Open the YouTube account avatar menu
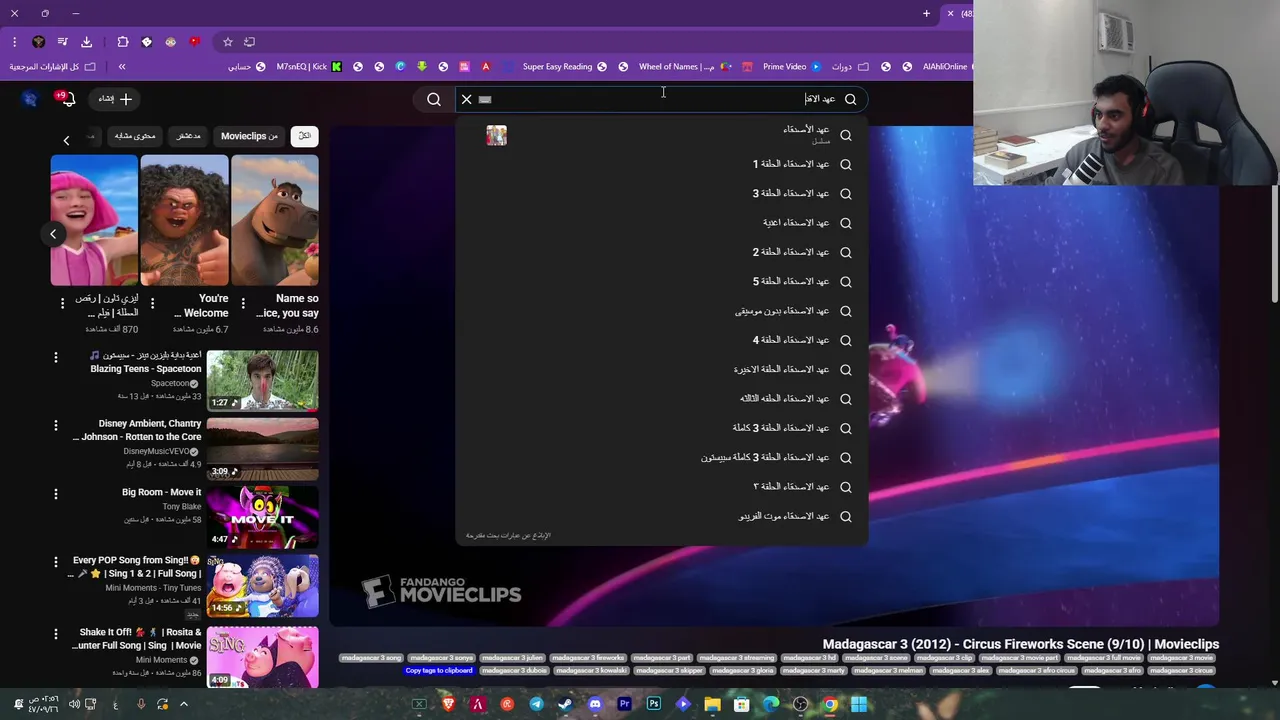Viewport: 1280px width, 720px height. coord(30,99)
